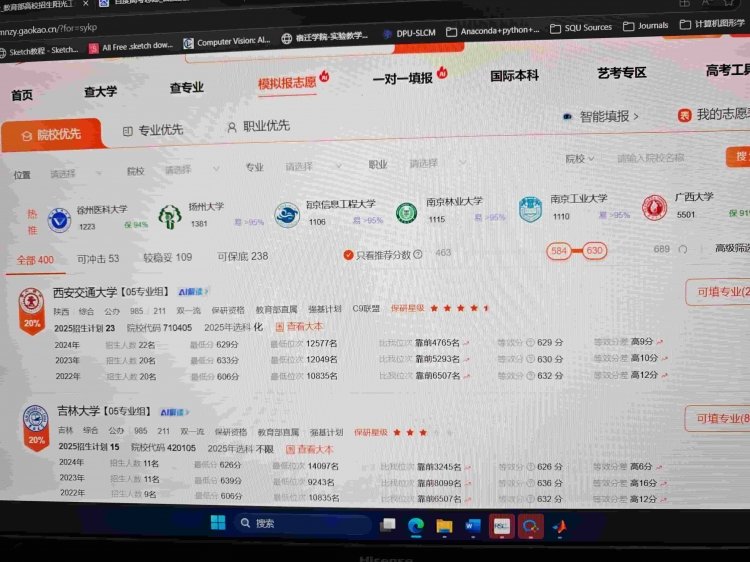Click browser address bar URL

[x=49, y=30]
